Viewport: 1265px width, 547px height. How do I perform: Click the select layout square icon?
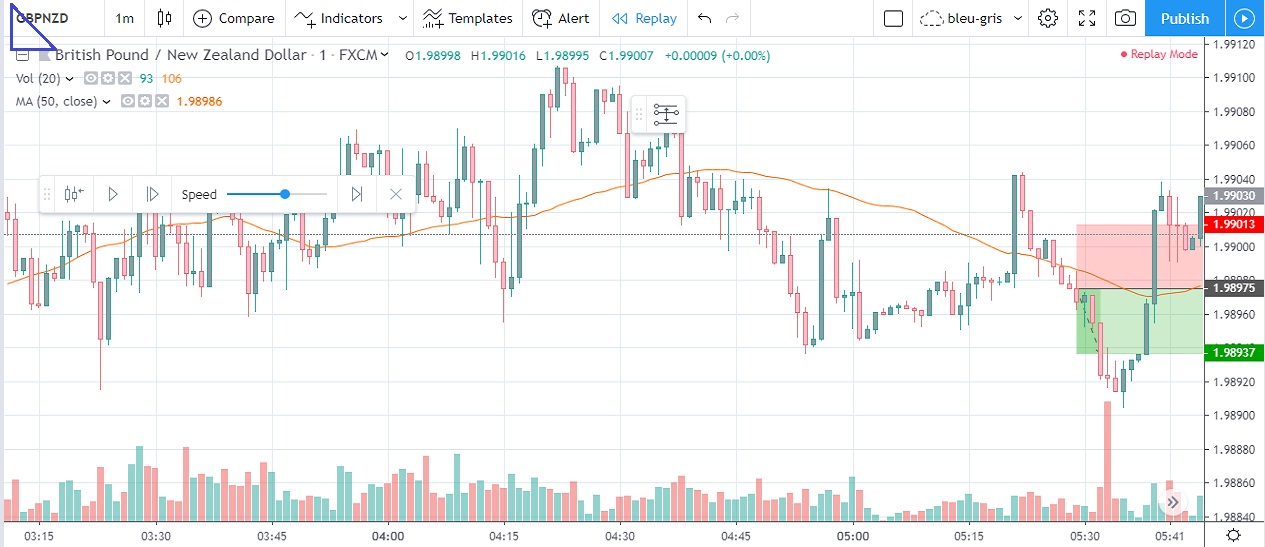[x=894, y=18]
